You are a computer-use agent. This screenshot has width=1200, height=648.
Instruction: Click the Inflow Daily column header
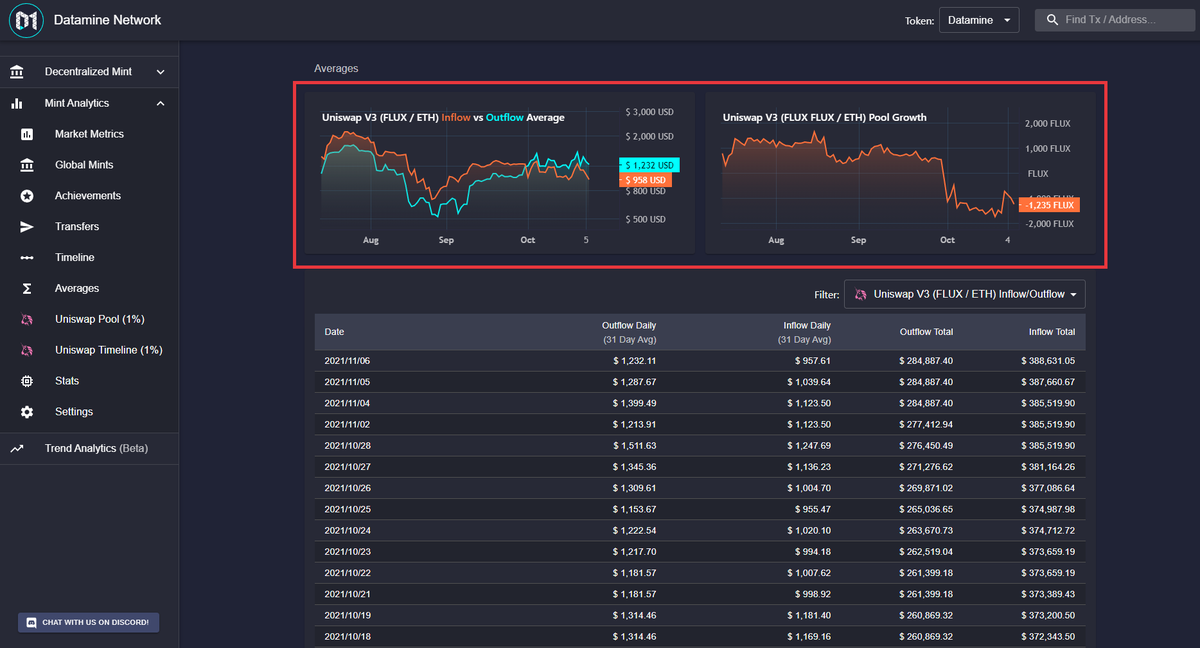(x=803, y=332)
